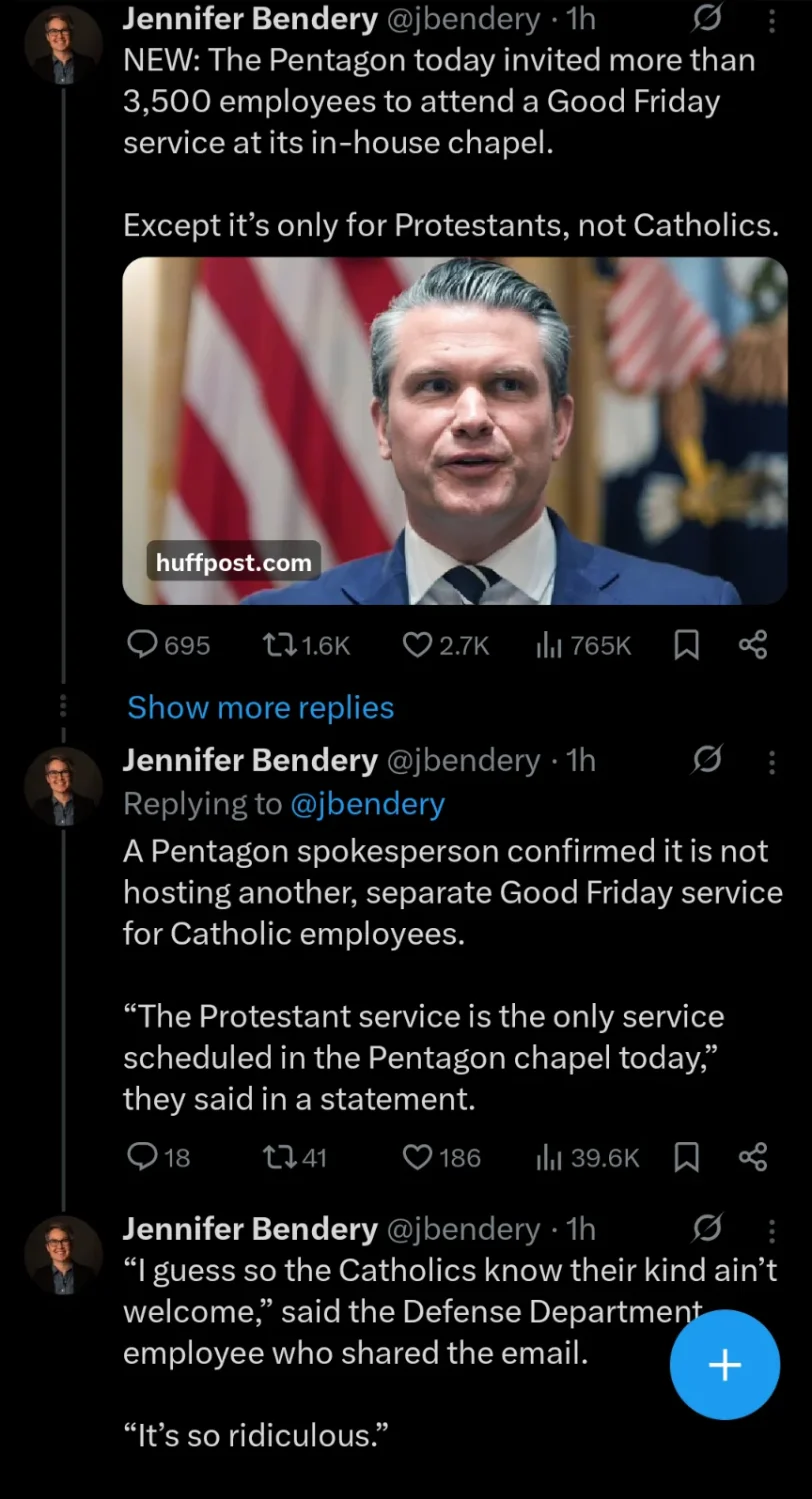This screenshot has height=1499, width=812.
Task: Open the huffpost.com article image
Action: (454, 430)
